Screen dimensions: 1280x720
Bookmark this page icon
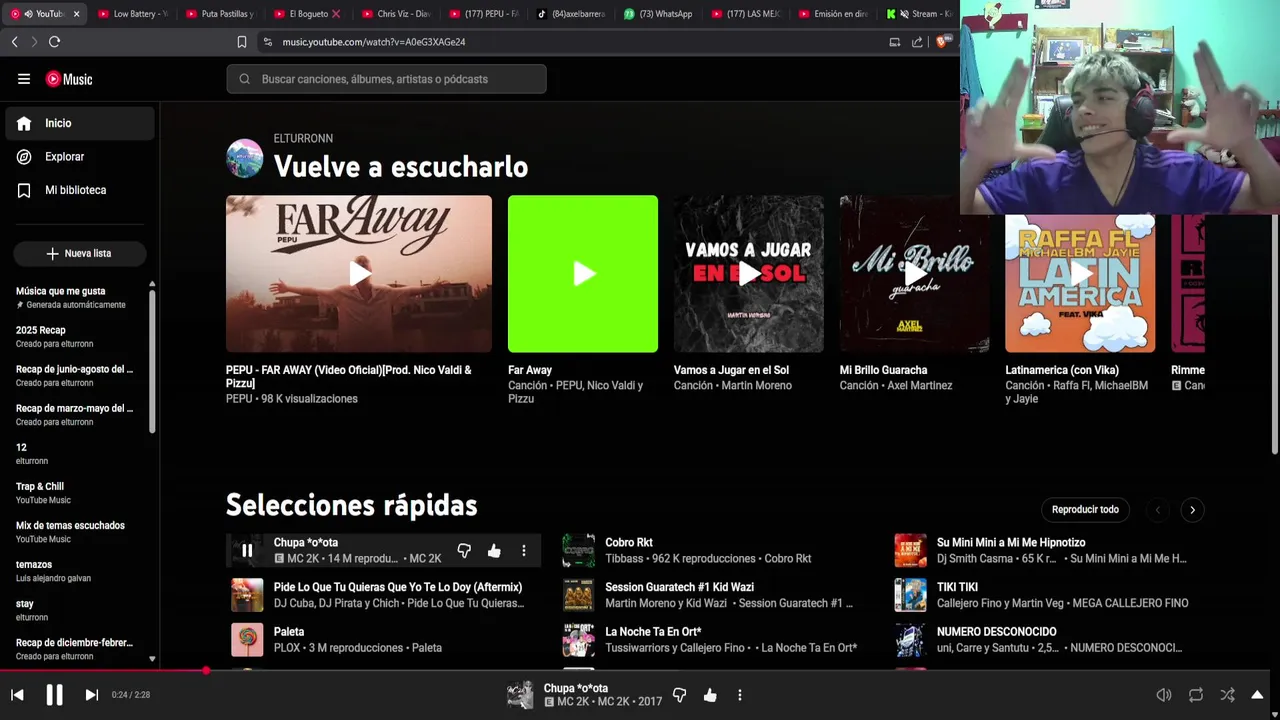click(242, 42)
